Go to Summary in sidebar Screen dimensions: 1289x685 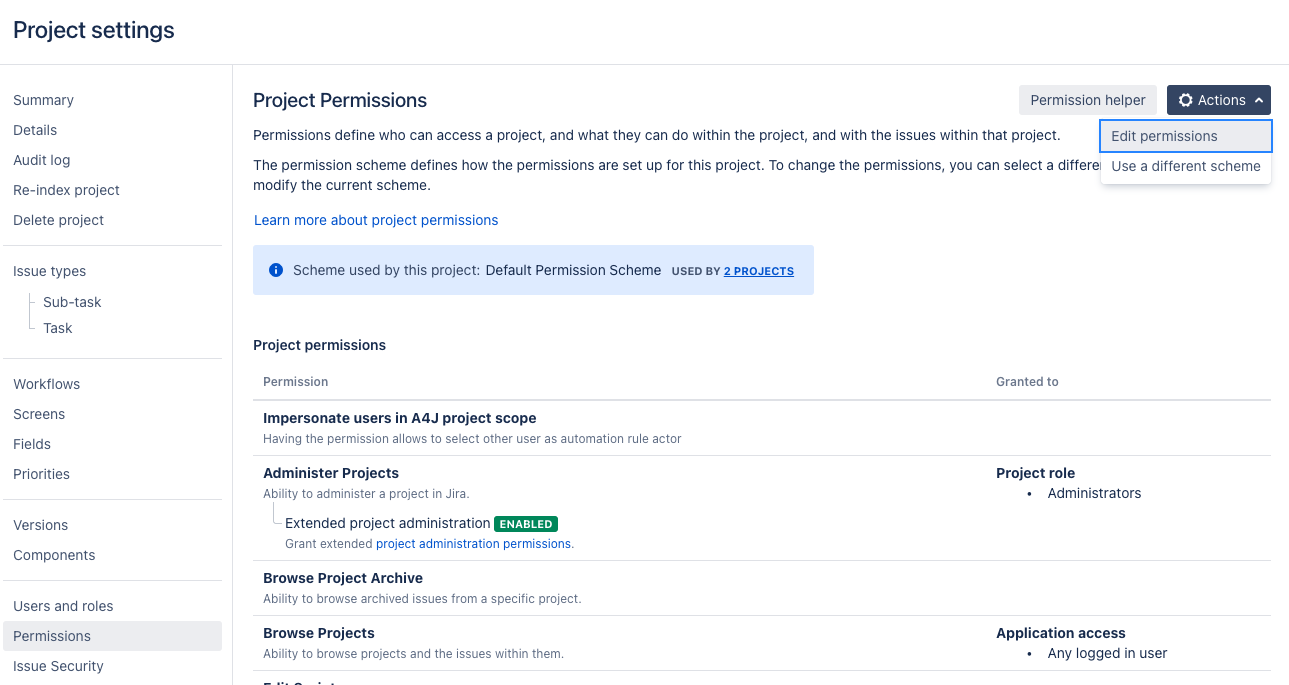(x=43, y=100)
